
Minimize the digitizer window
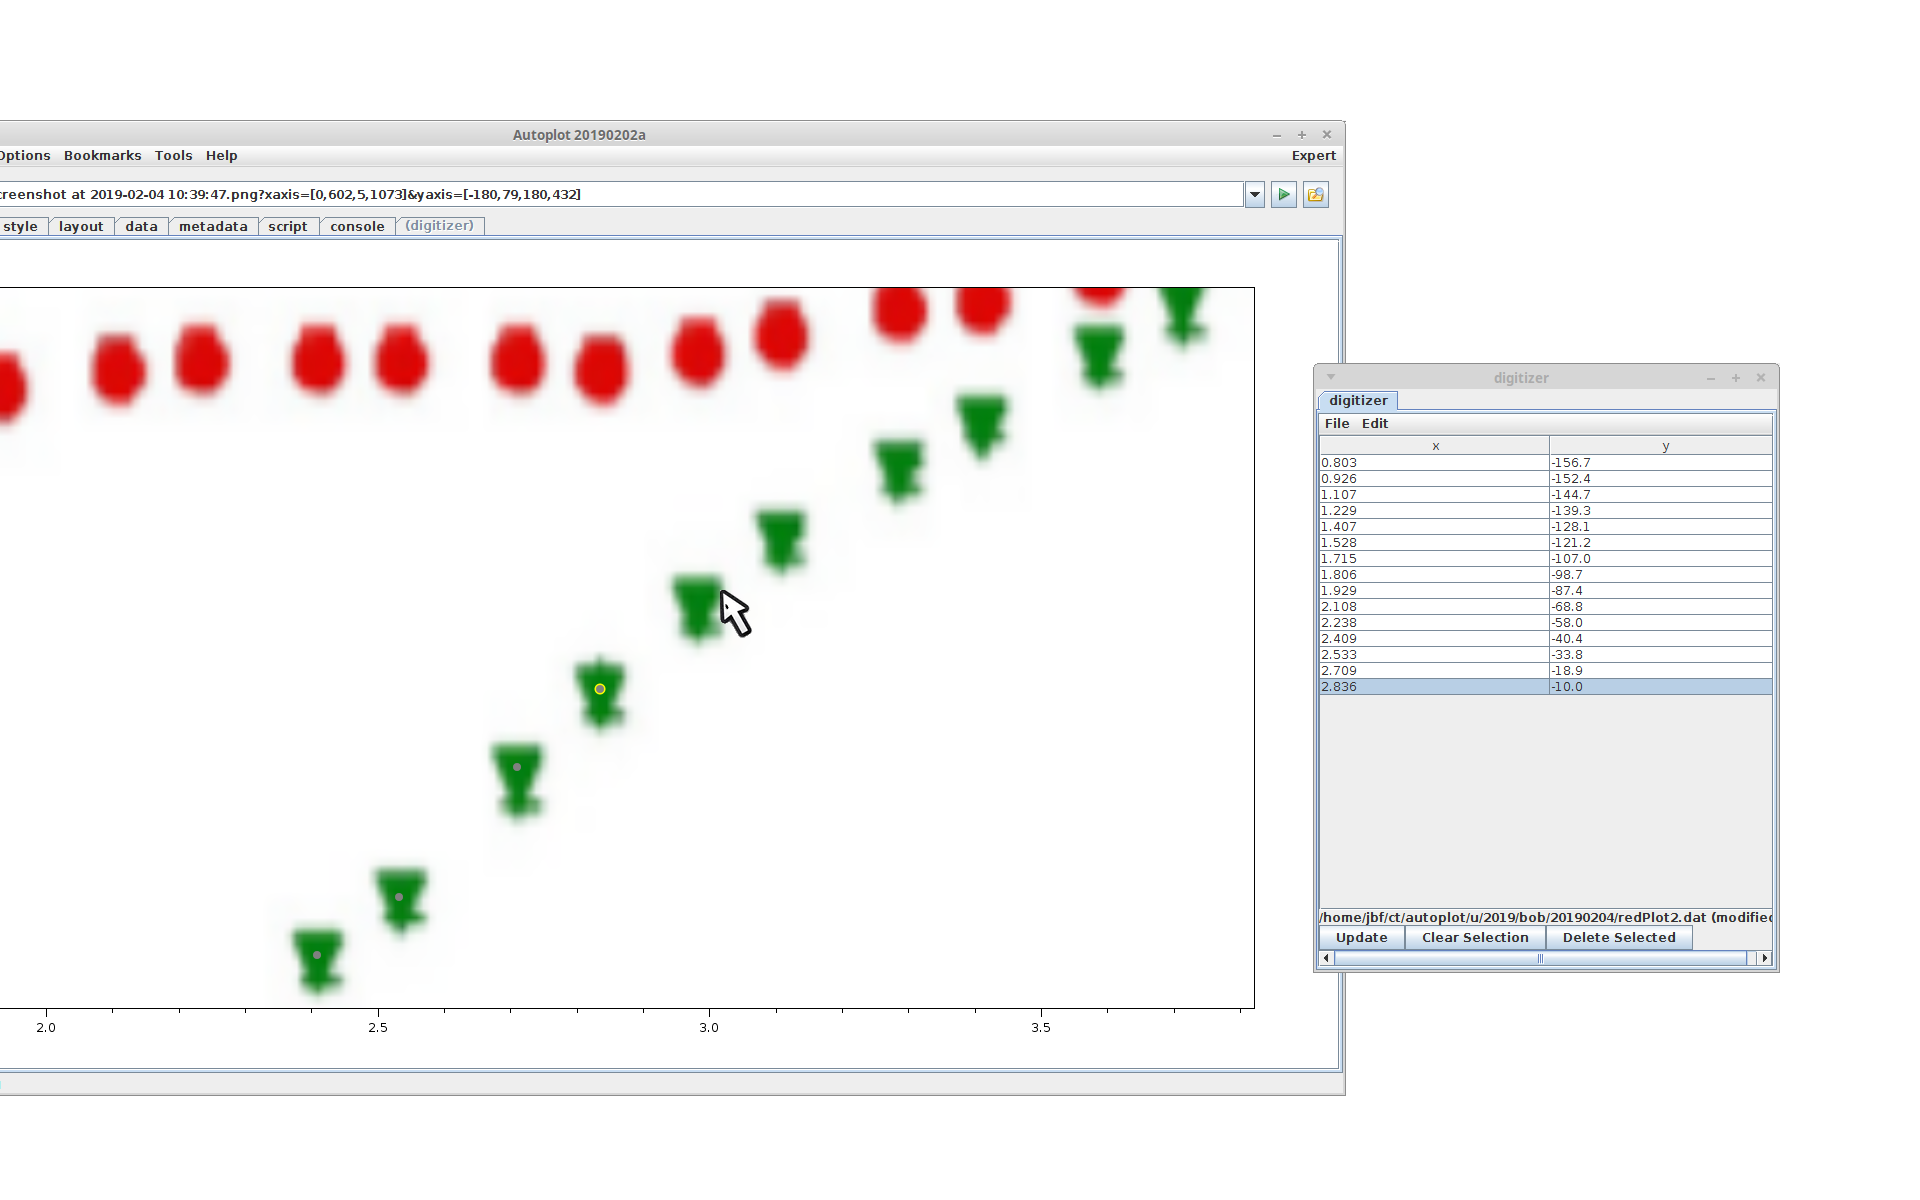1711,378
